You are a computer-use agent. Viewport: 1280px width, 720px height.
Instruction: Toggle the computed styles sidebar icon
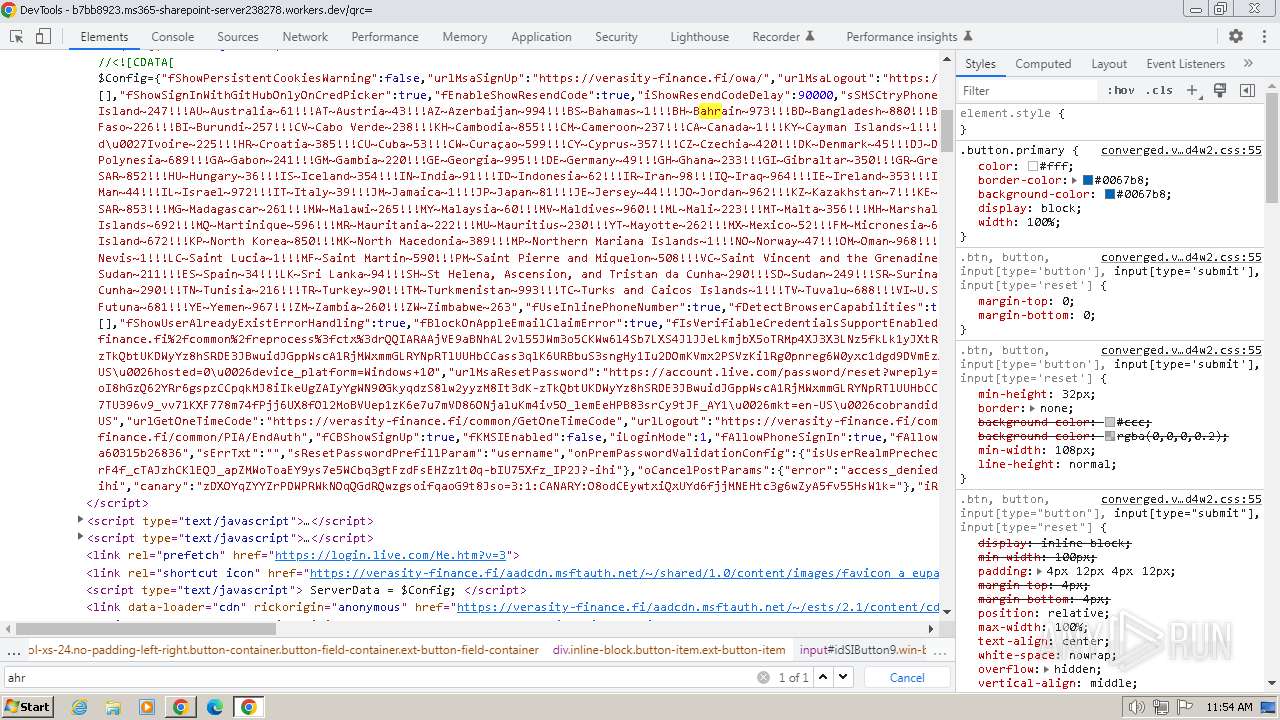[1247, 90]
